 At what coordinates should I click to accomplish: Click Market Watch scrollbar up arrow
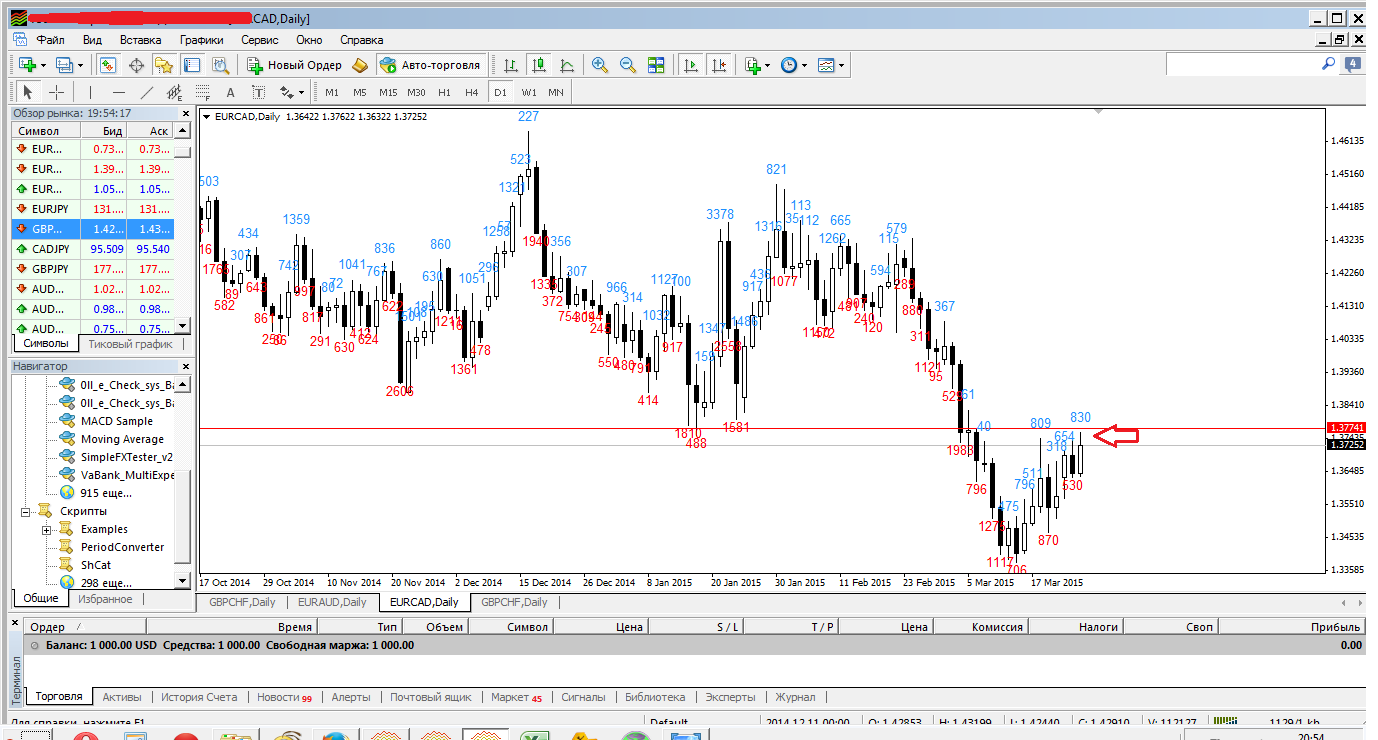[x=183, y=131]
